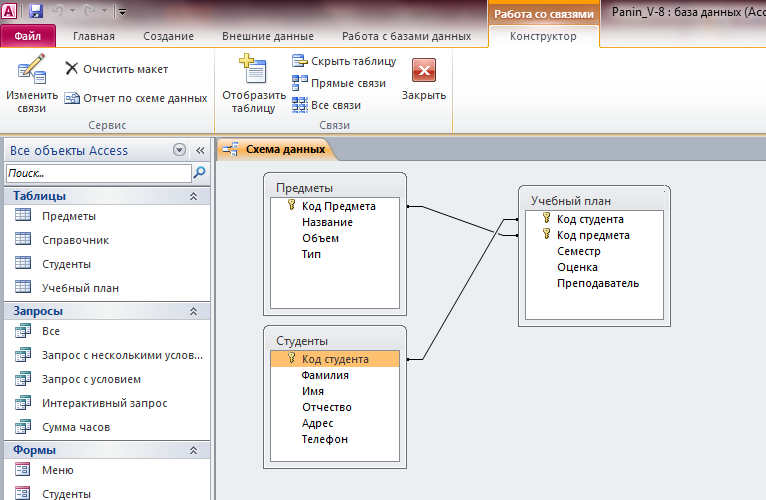This screenshot has width=766, height=500.
Task: Select the Студенты form in Формы group
Action: 107,493
